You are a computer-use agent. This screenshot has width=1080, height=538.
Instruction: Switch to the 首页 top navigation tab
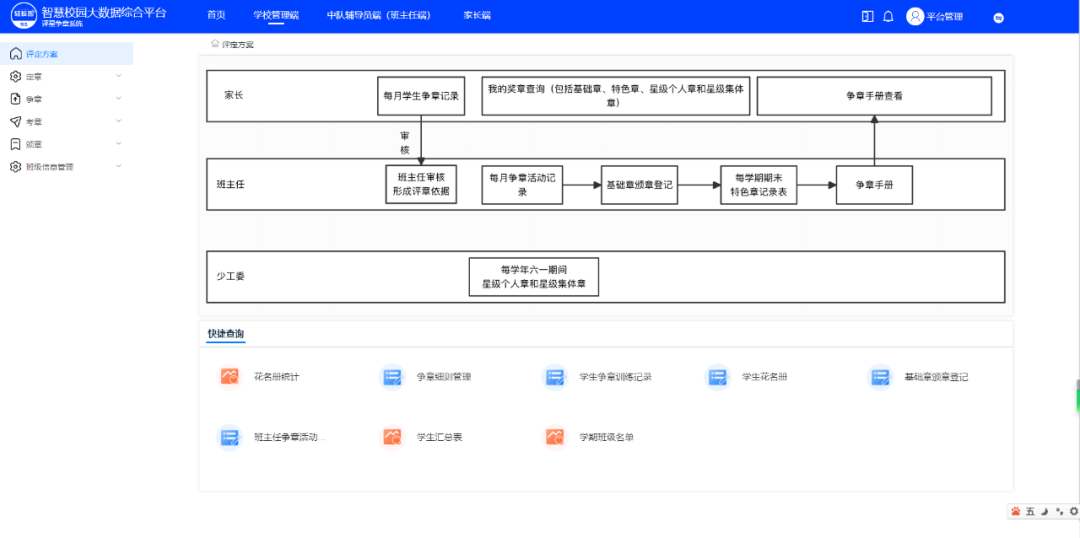click(216, 16)
